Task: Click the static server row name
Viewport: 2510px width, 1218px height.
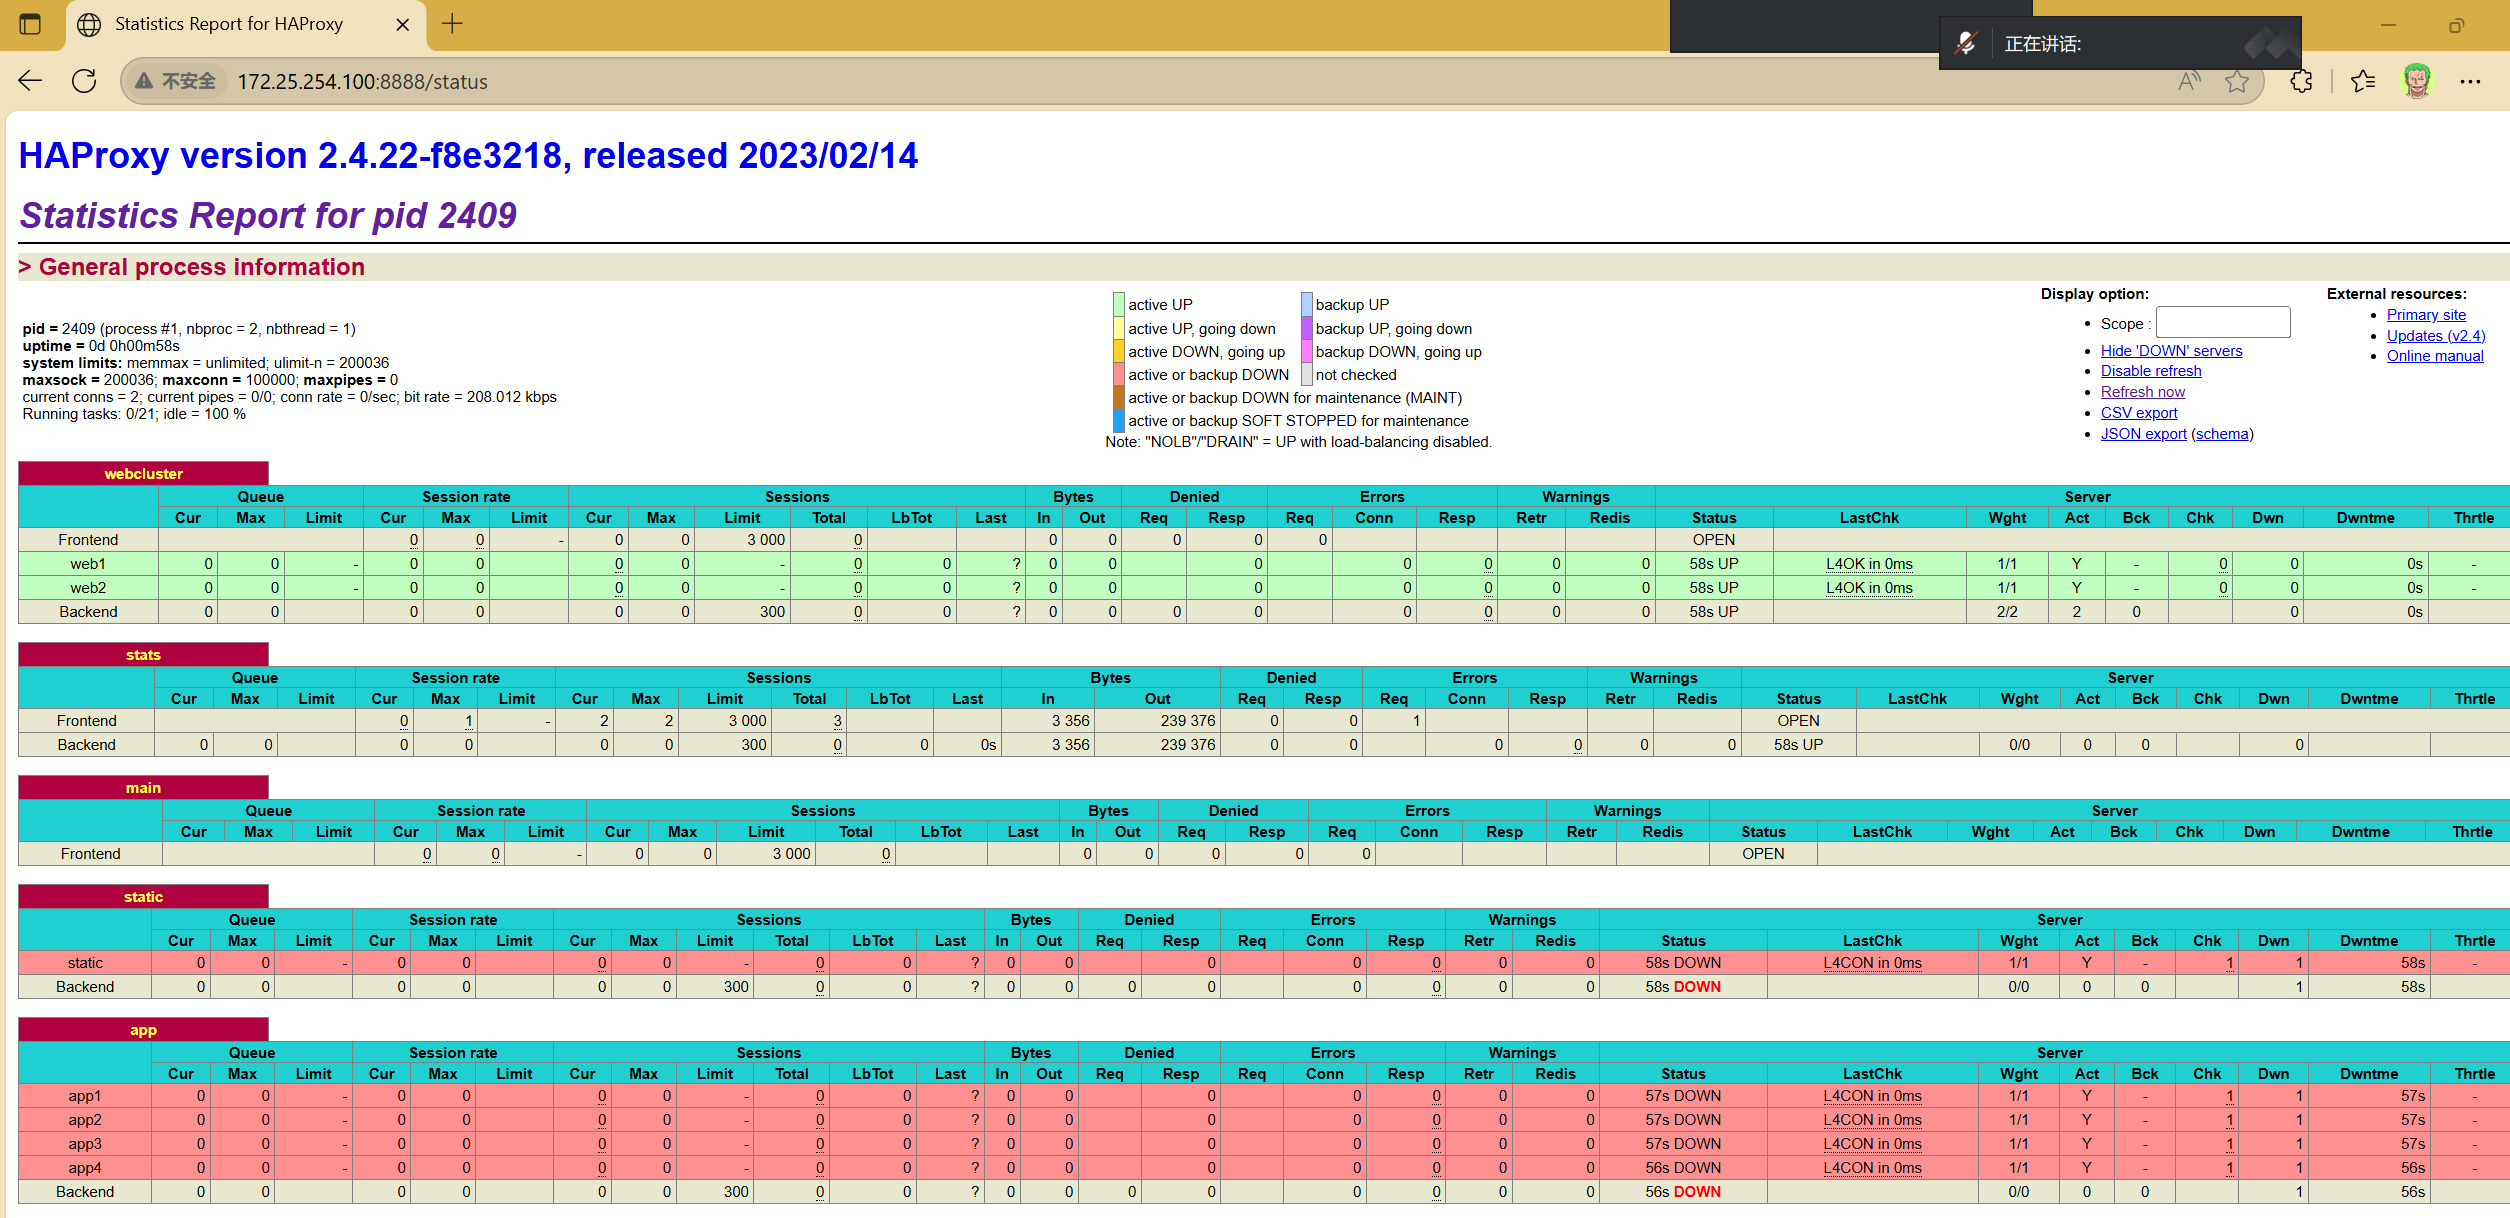Action: click(x=85, y=963)
